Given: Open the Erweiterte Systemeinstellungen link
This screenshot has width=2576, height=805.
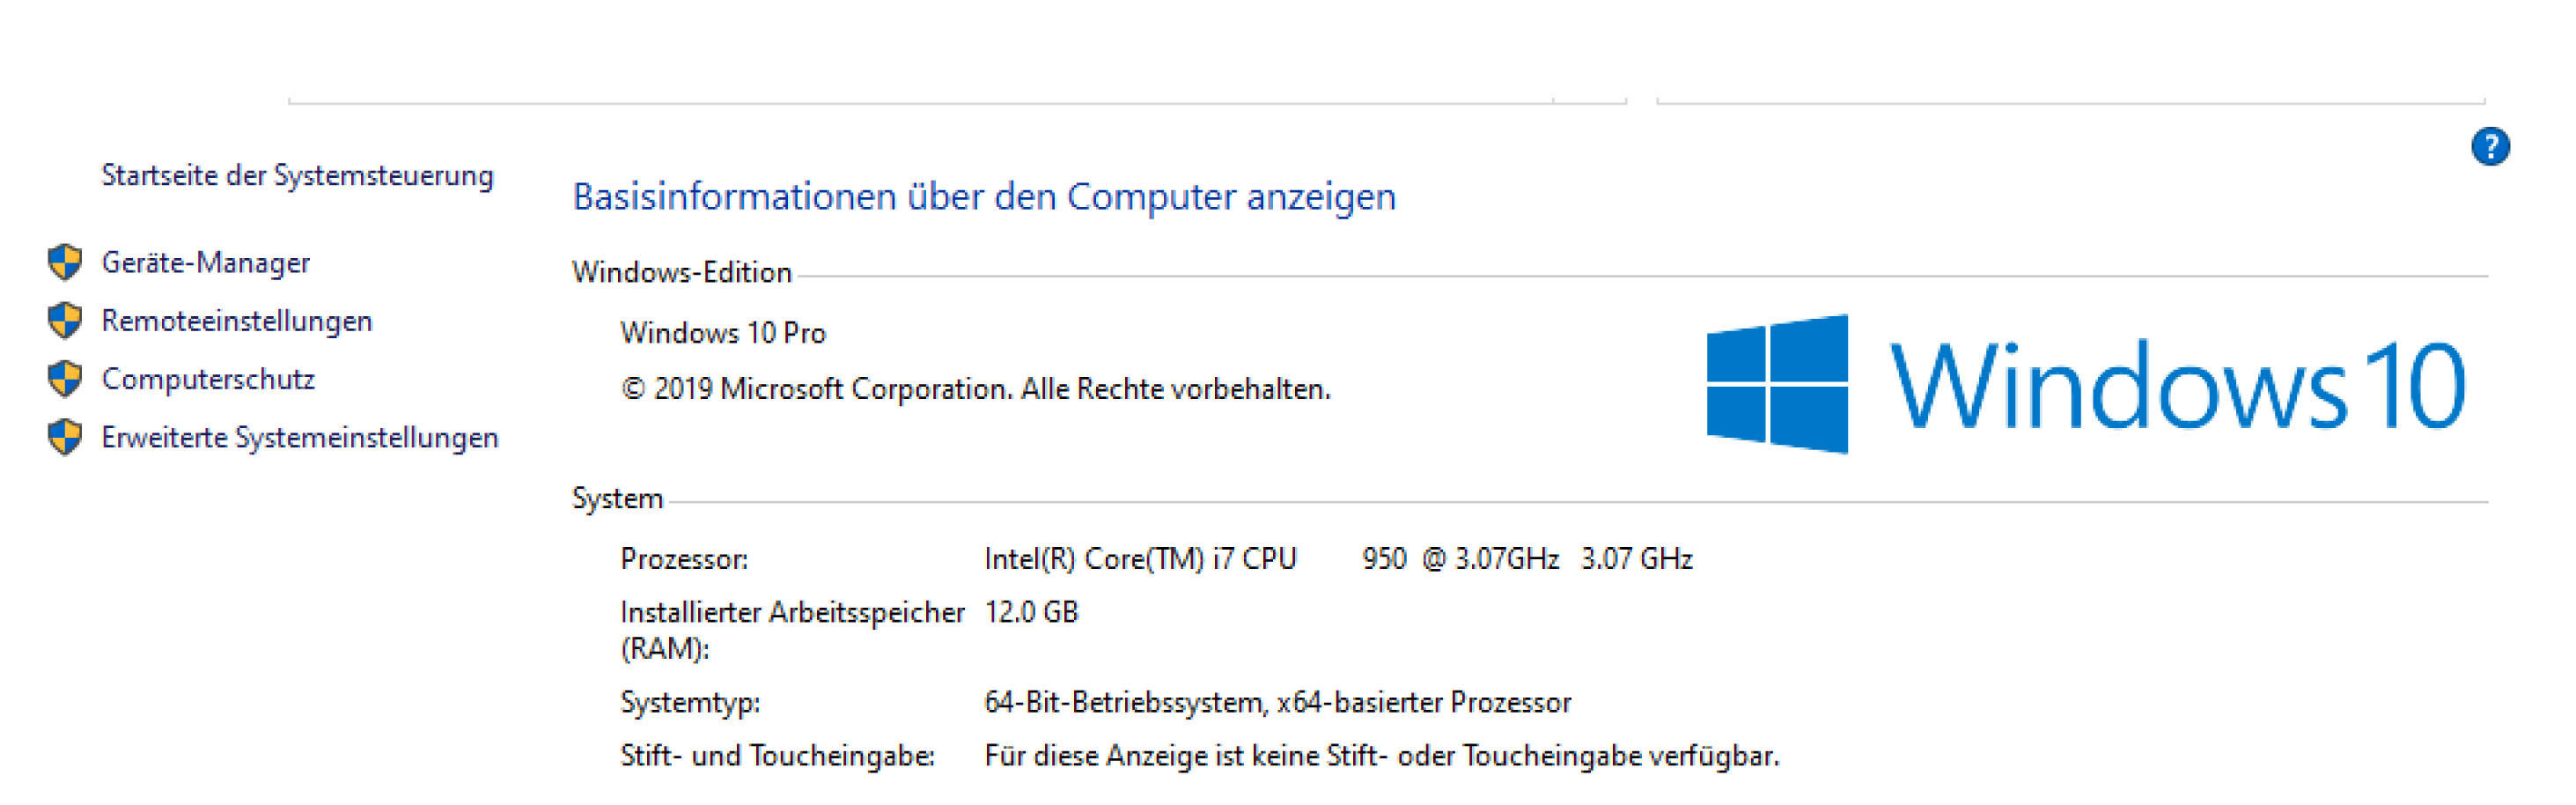Looking at the screenshot, I should (x=300, y=438).
